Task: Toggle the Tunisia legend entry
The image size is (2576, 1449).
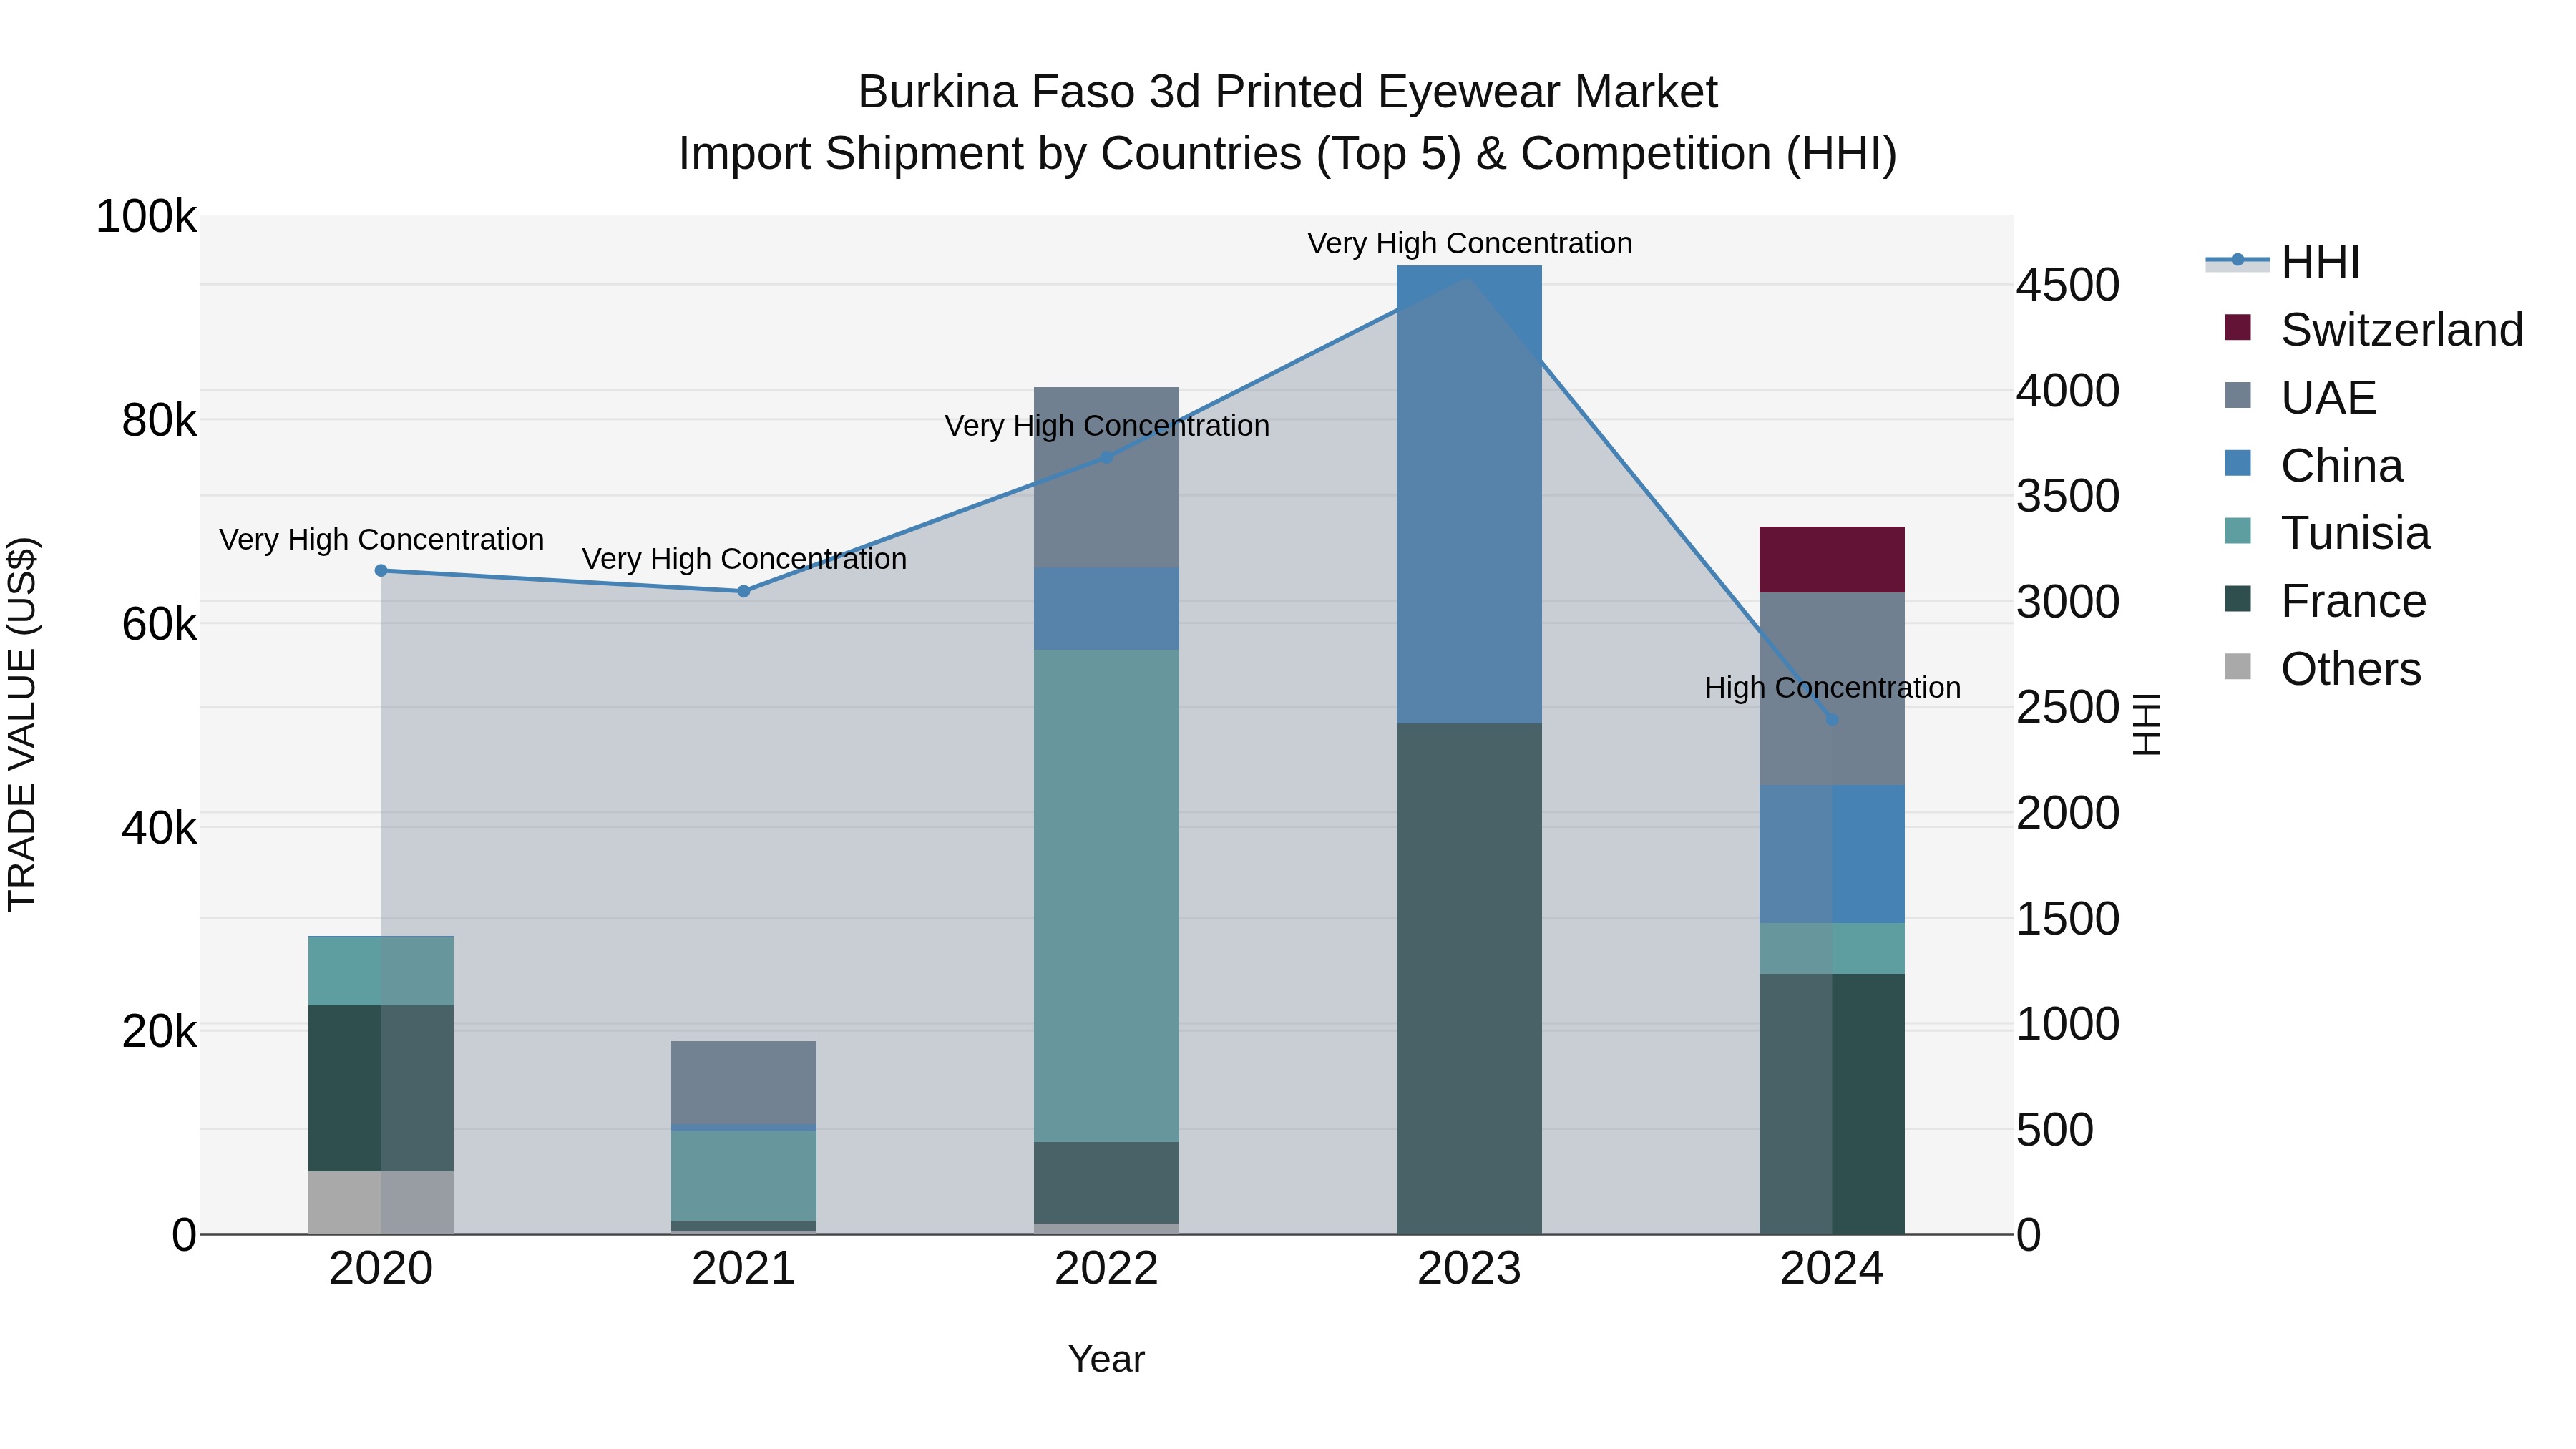Action: coord(2326,533)
